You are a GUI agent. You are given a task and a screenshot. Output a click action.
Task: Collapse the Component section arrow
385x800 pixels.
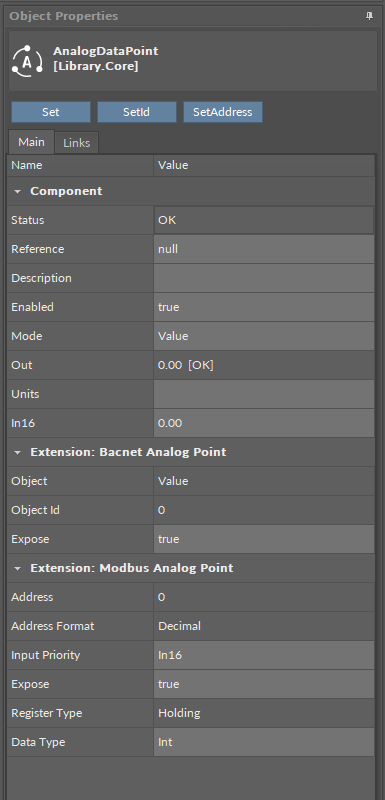(x=18, y=191)
